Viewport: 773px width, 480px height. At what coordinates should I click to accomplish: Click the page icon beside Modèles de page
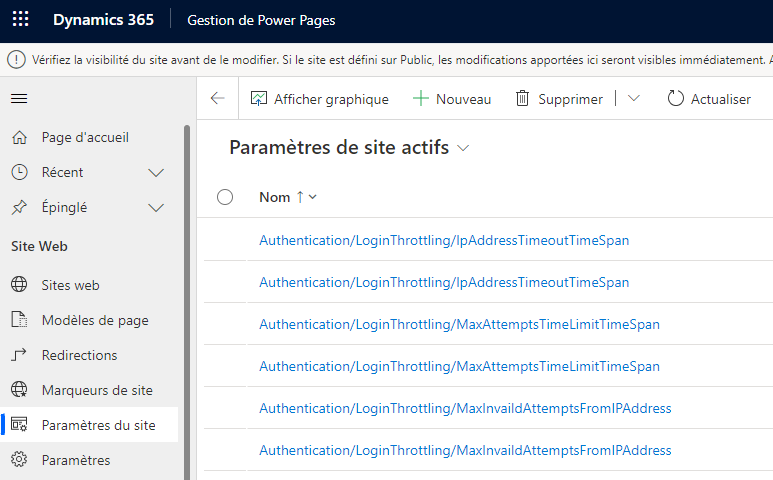[x=19, y=319]
